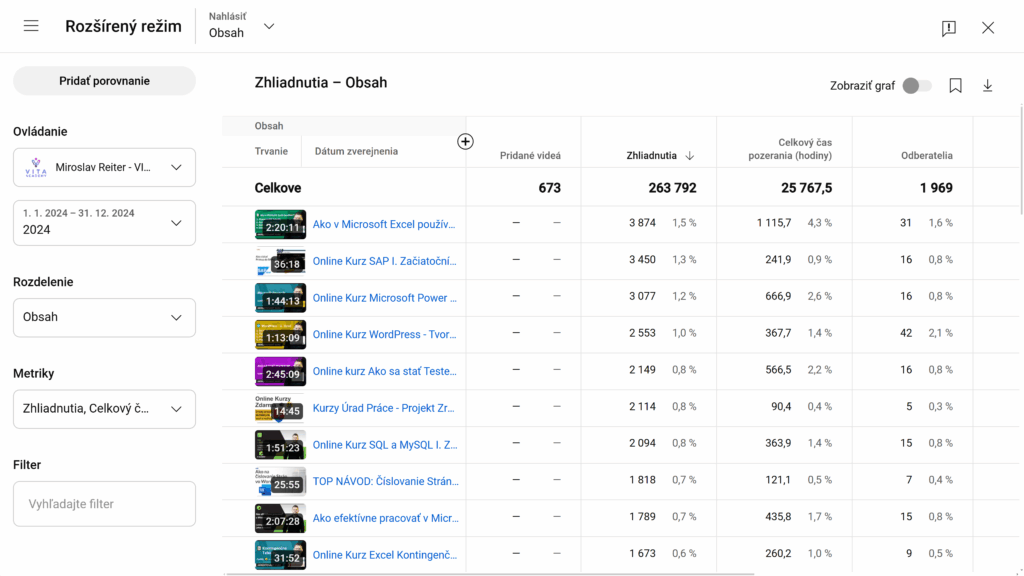The width and height of the screenshot is (1024, 576).
Task: Click the vertical scrollbar of the table
Action: pos(1021,160)
